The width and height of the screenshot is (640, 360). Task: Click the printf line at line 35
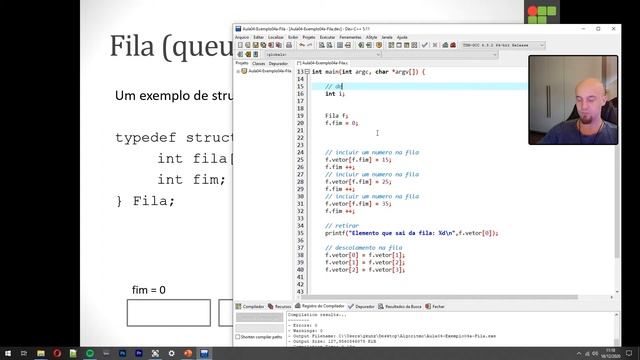point(411,233)
